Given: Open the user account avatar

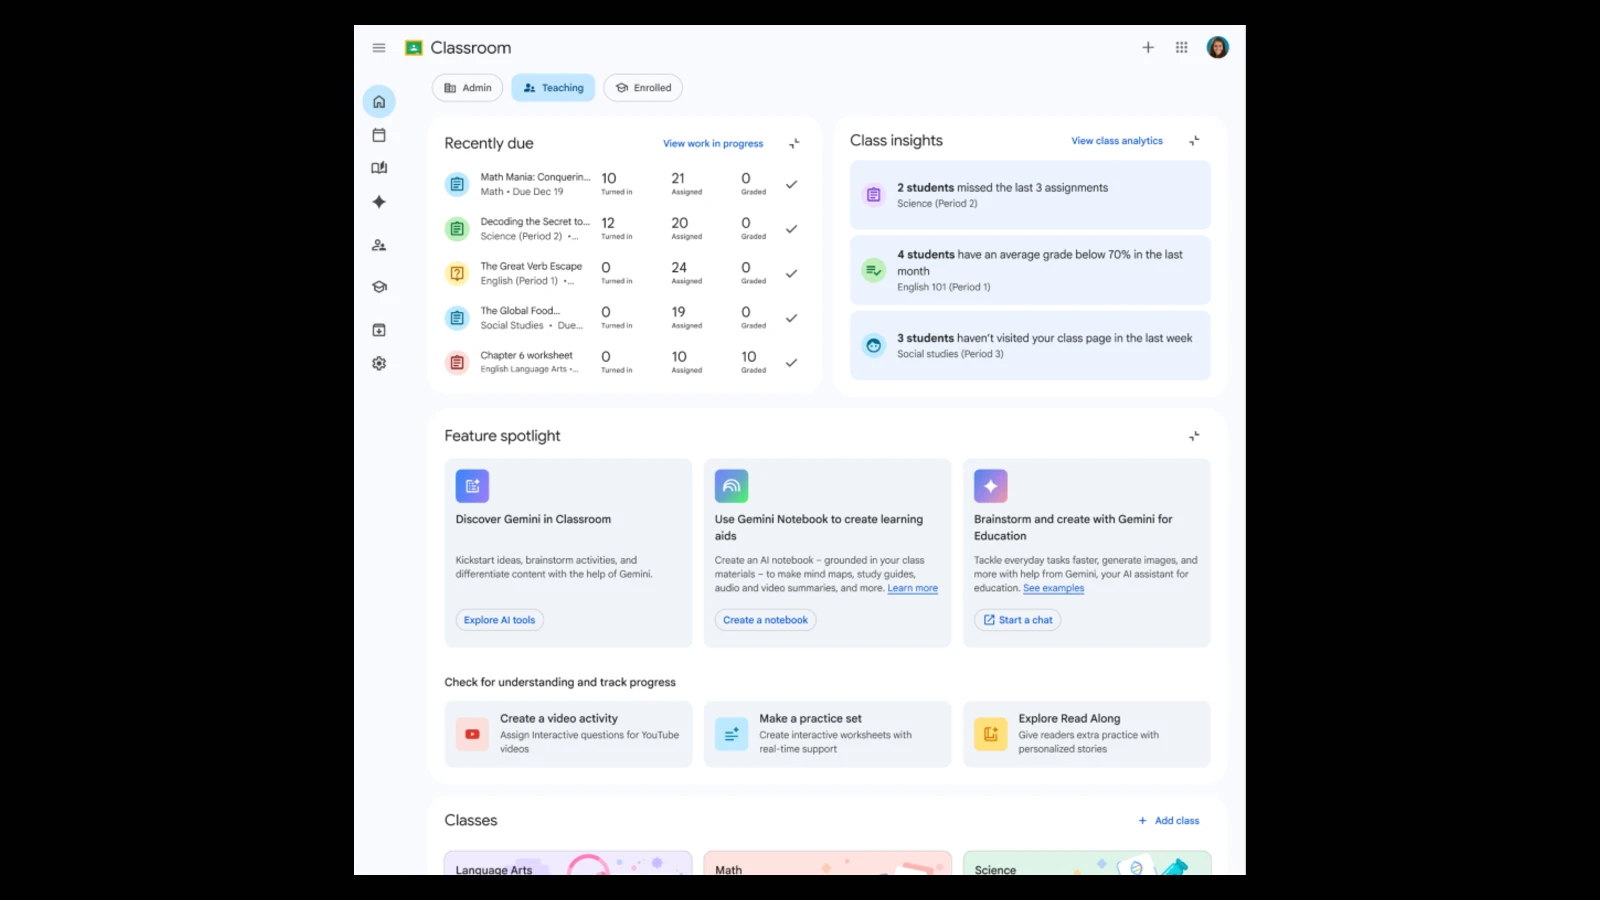Looking at the screenshot, I should (1217, 47).
